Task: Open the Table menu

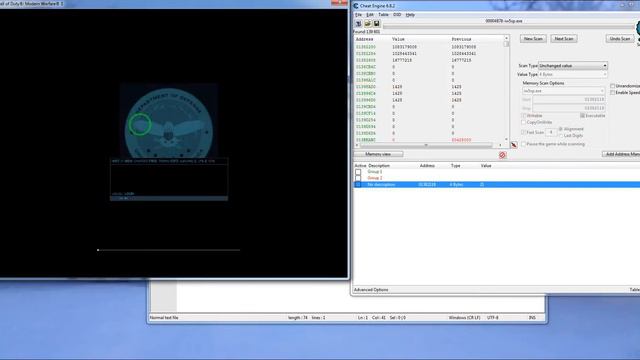Action: [383, 15]
